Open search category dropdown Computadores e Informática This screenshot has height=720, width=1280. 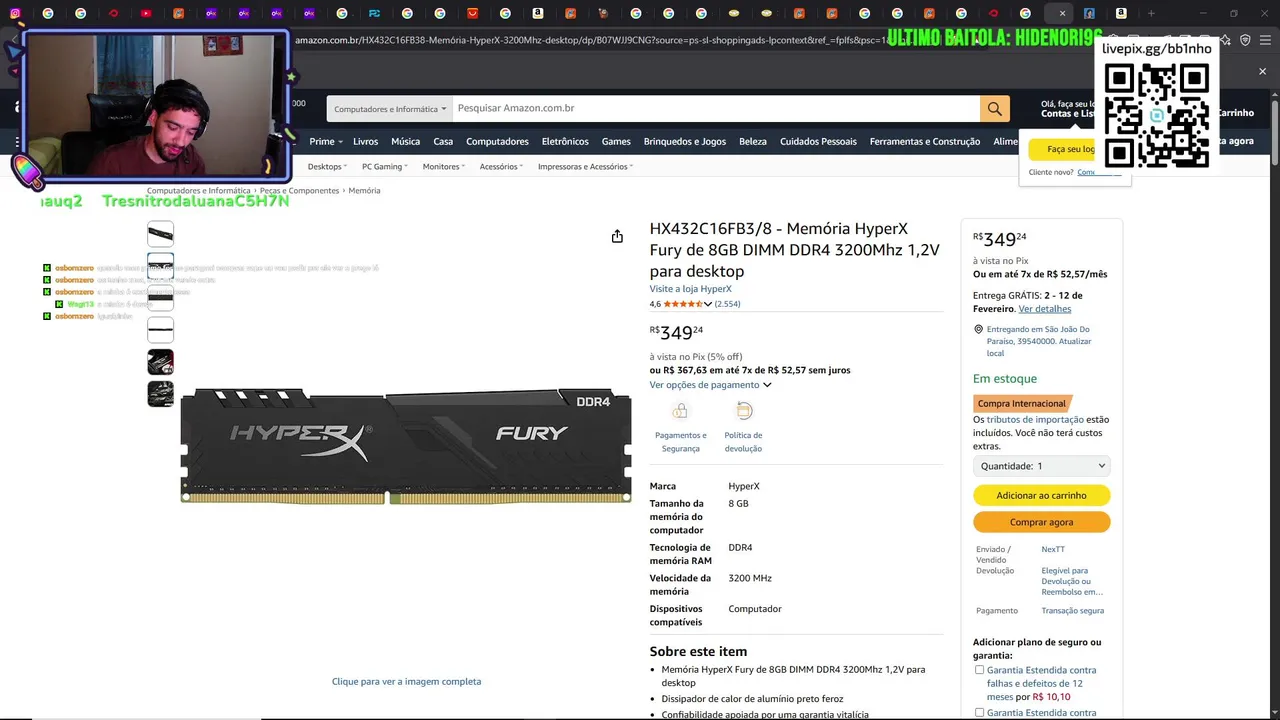click(x=390, y=108)
